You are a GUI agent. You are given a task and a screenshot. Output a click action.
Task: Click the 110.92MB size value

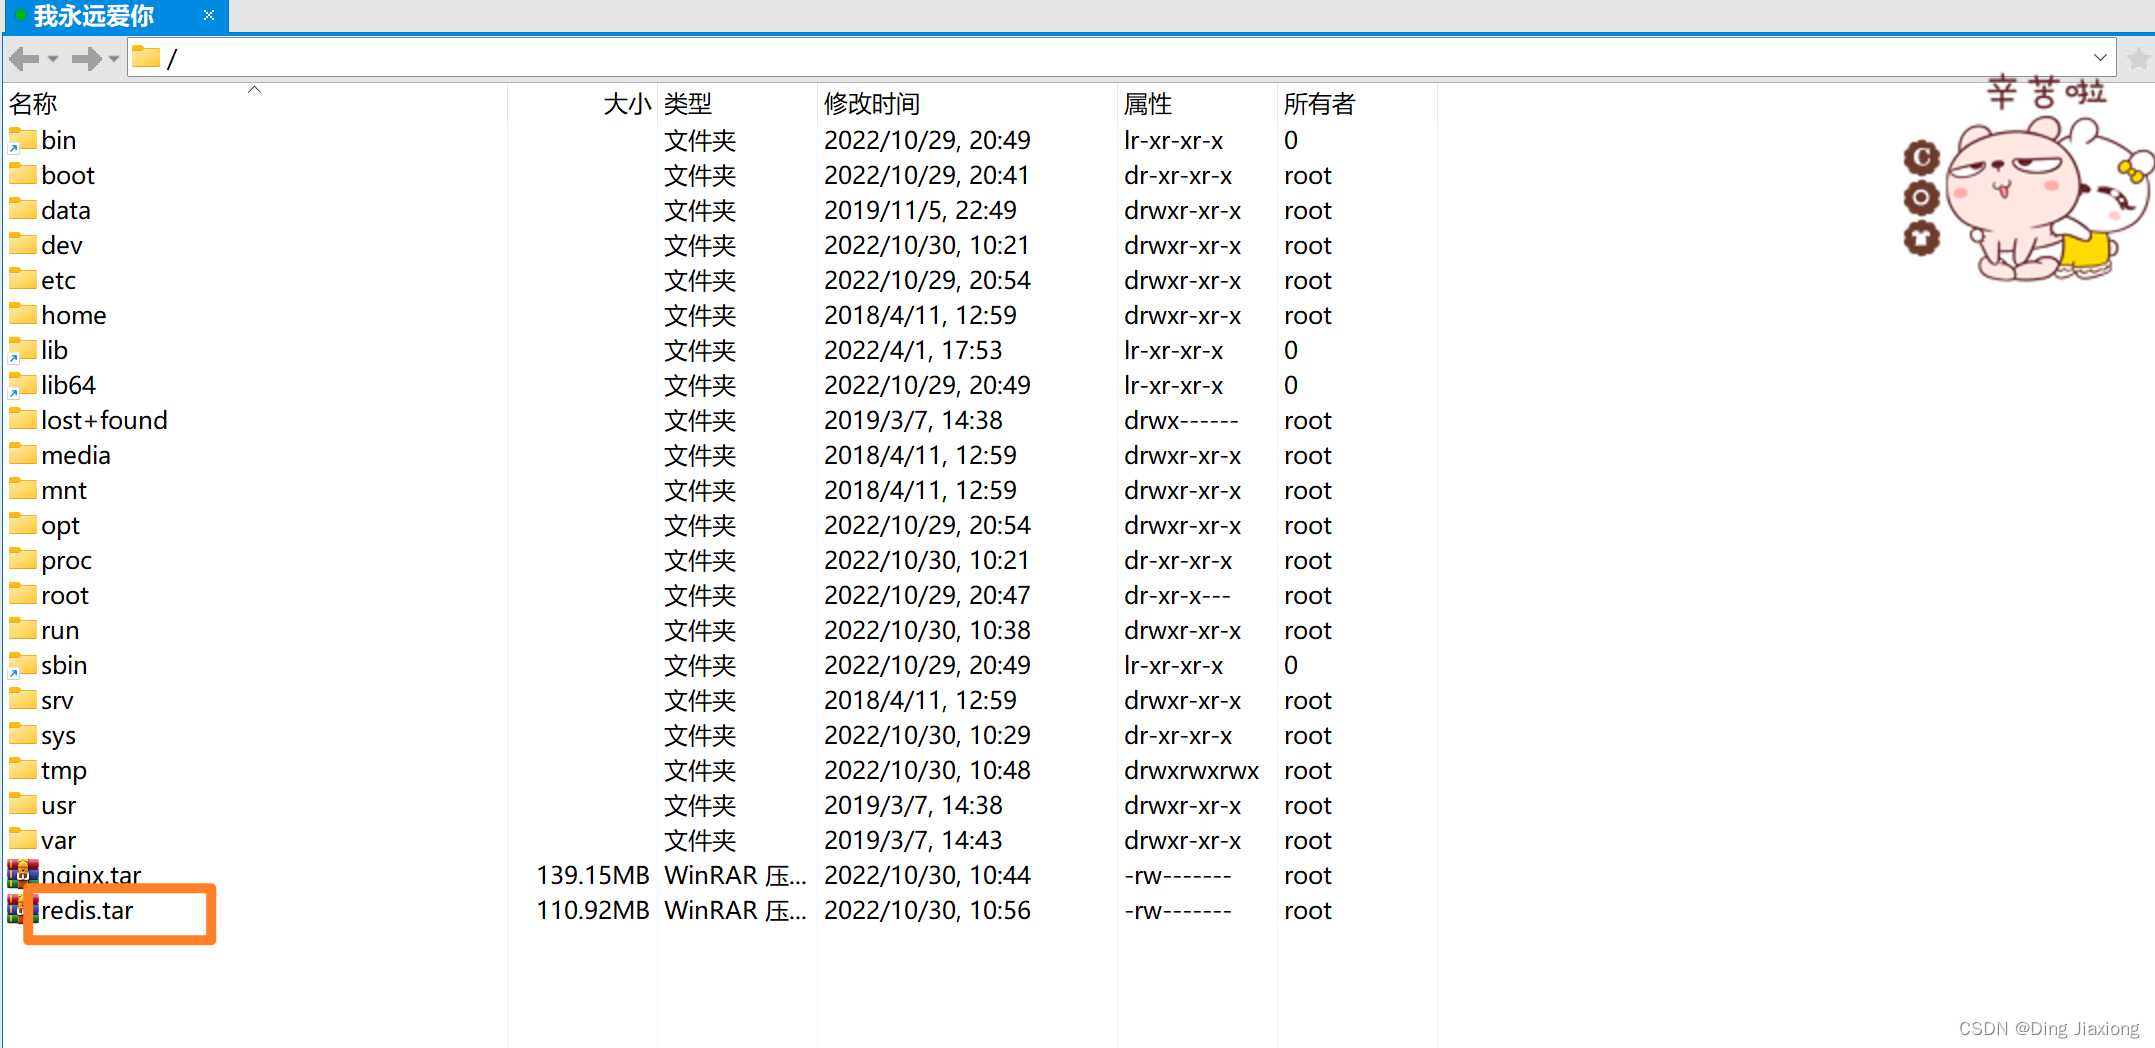[593, 910]
